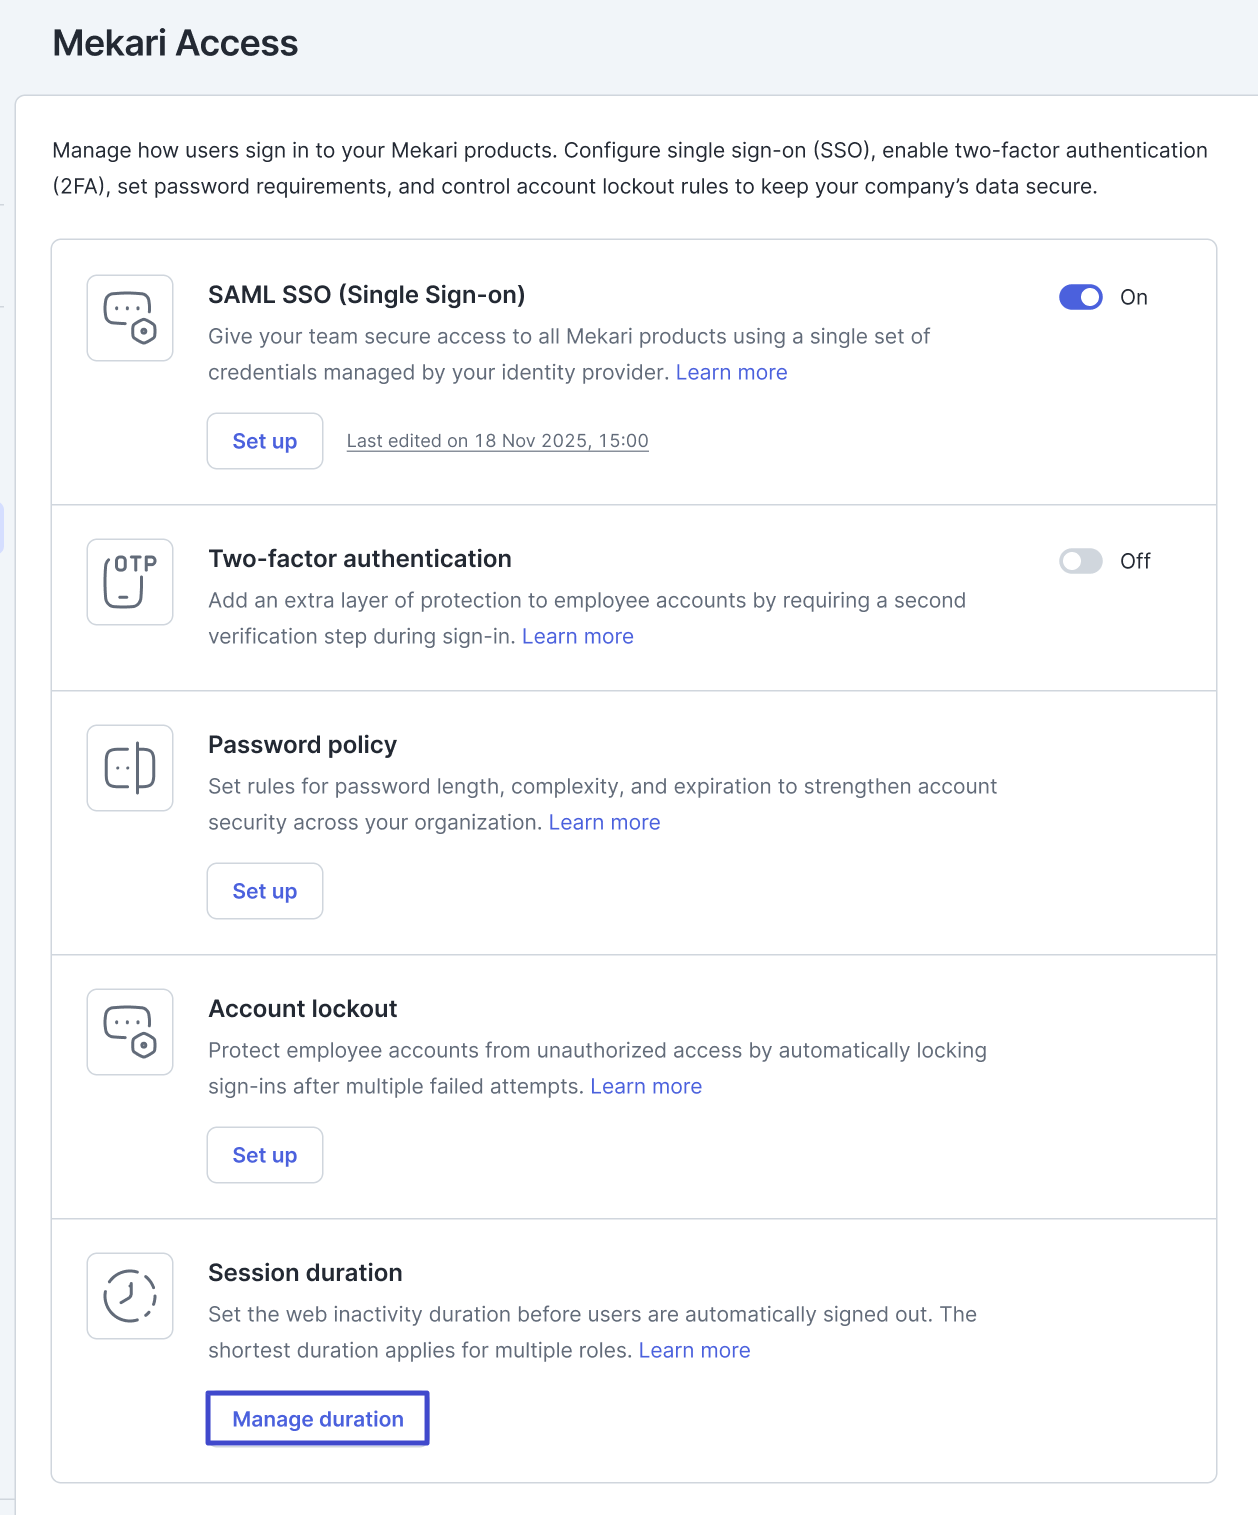Click the Password policy section icon
1258x1515 pixels.
tap(130, 768)
